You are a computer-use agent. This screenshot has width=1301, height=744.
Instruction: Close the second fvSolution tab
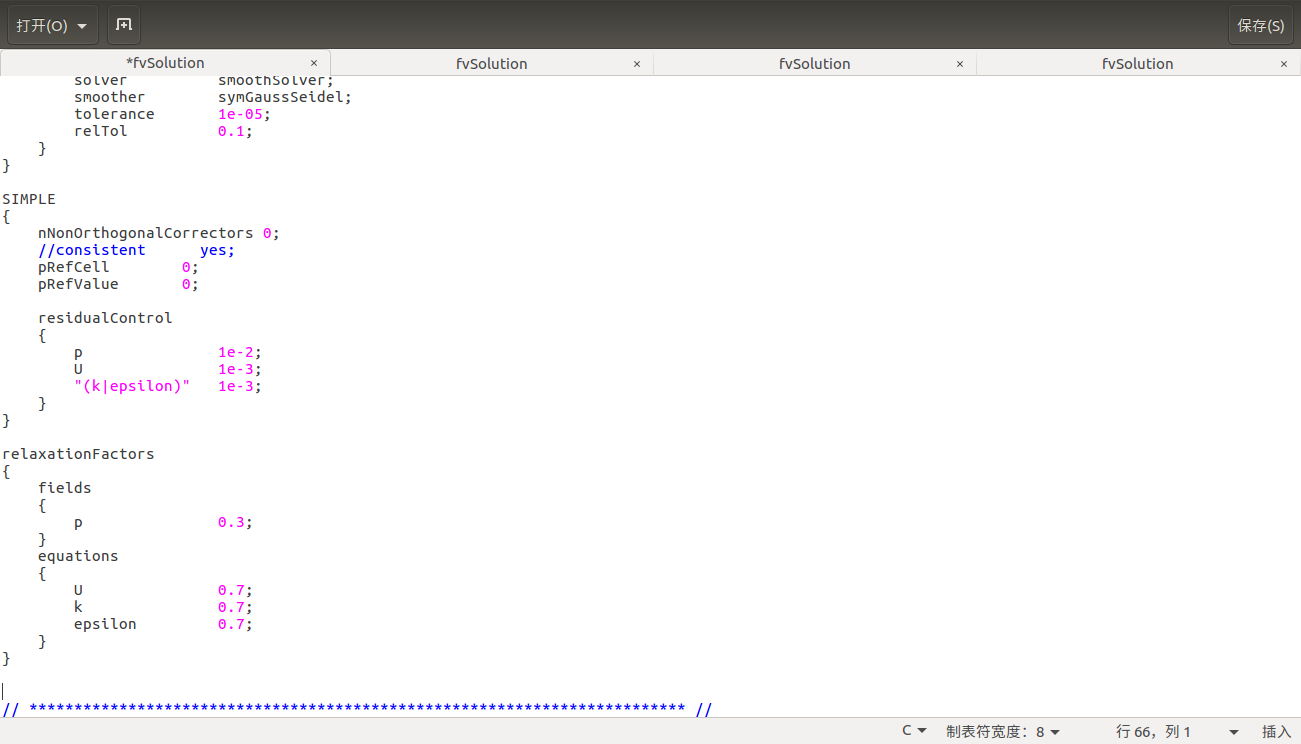[637, 64]
